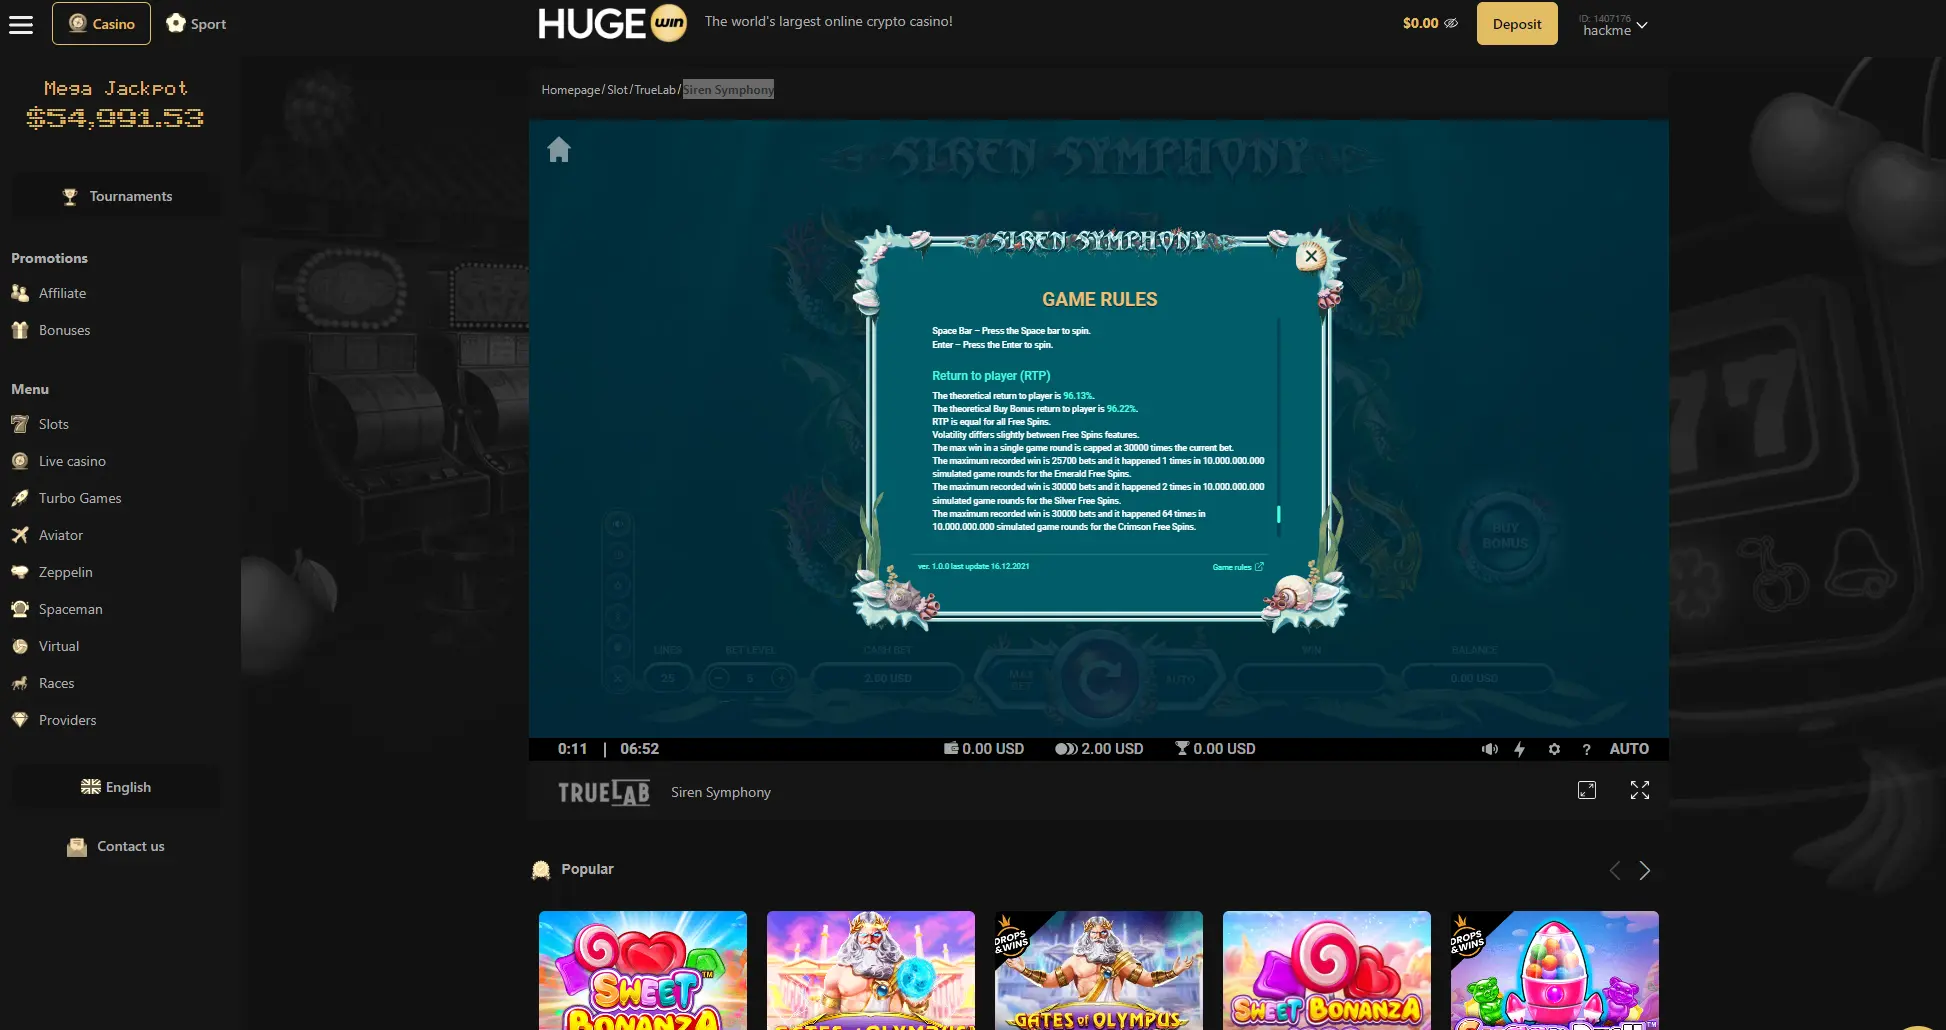Show previous Popular games
The width and height of the screenshot is (1946, 1030).
(x=1615, y=871)
